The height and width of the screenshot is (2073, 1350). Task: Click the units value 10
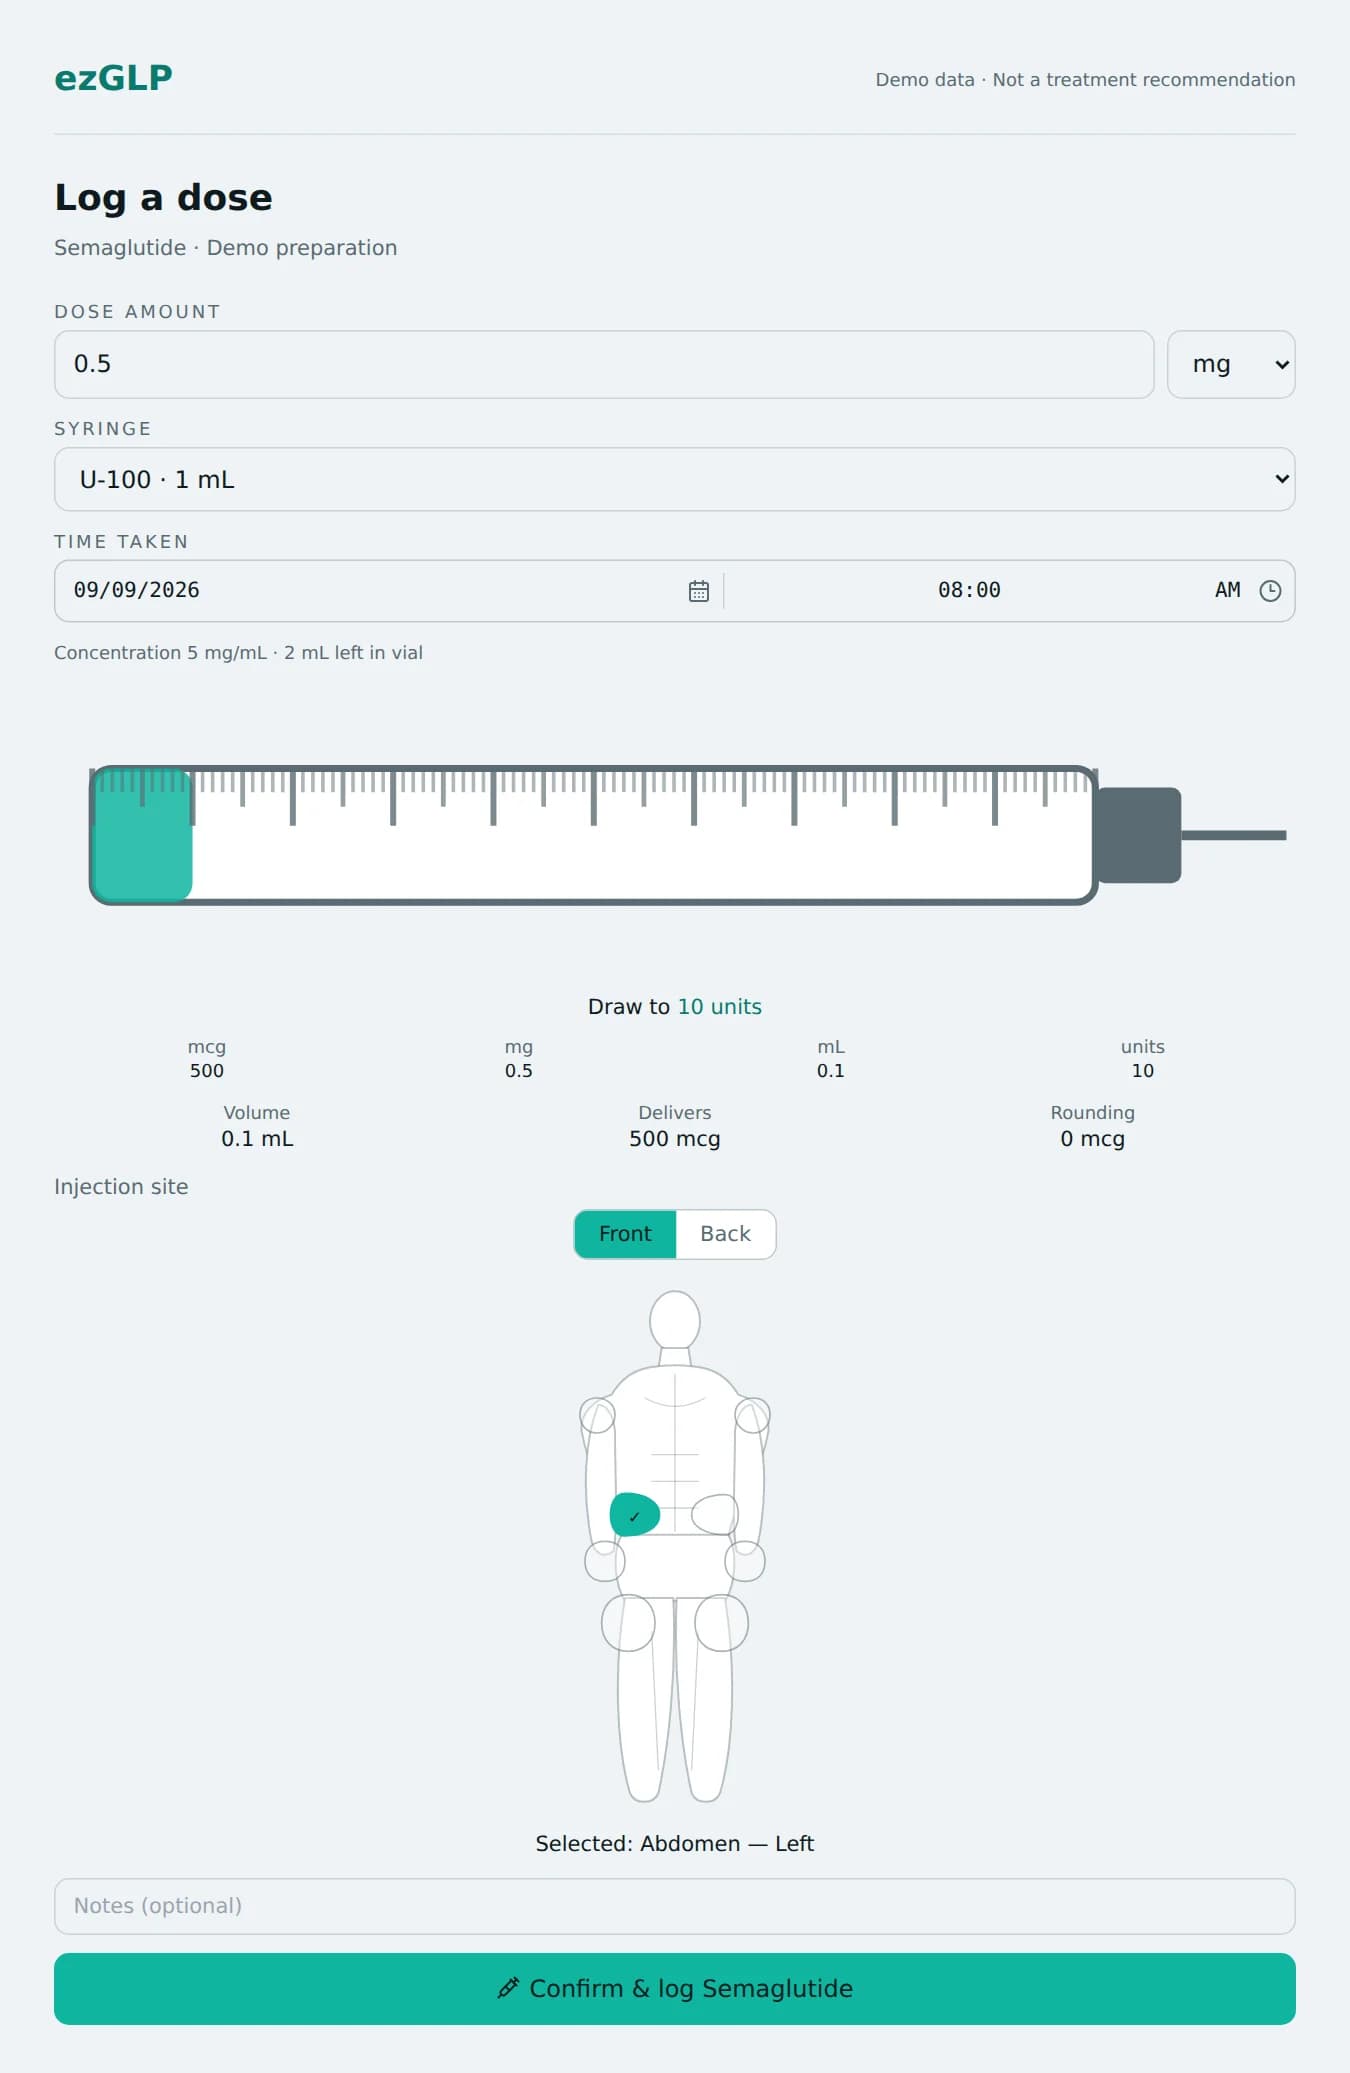click(x=1142, y=1070)
